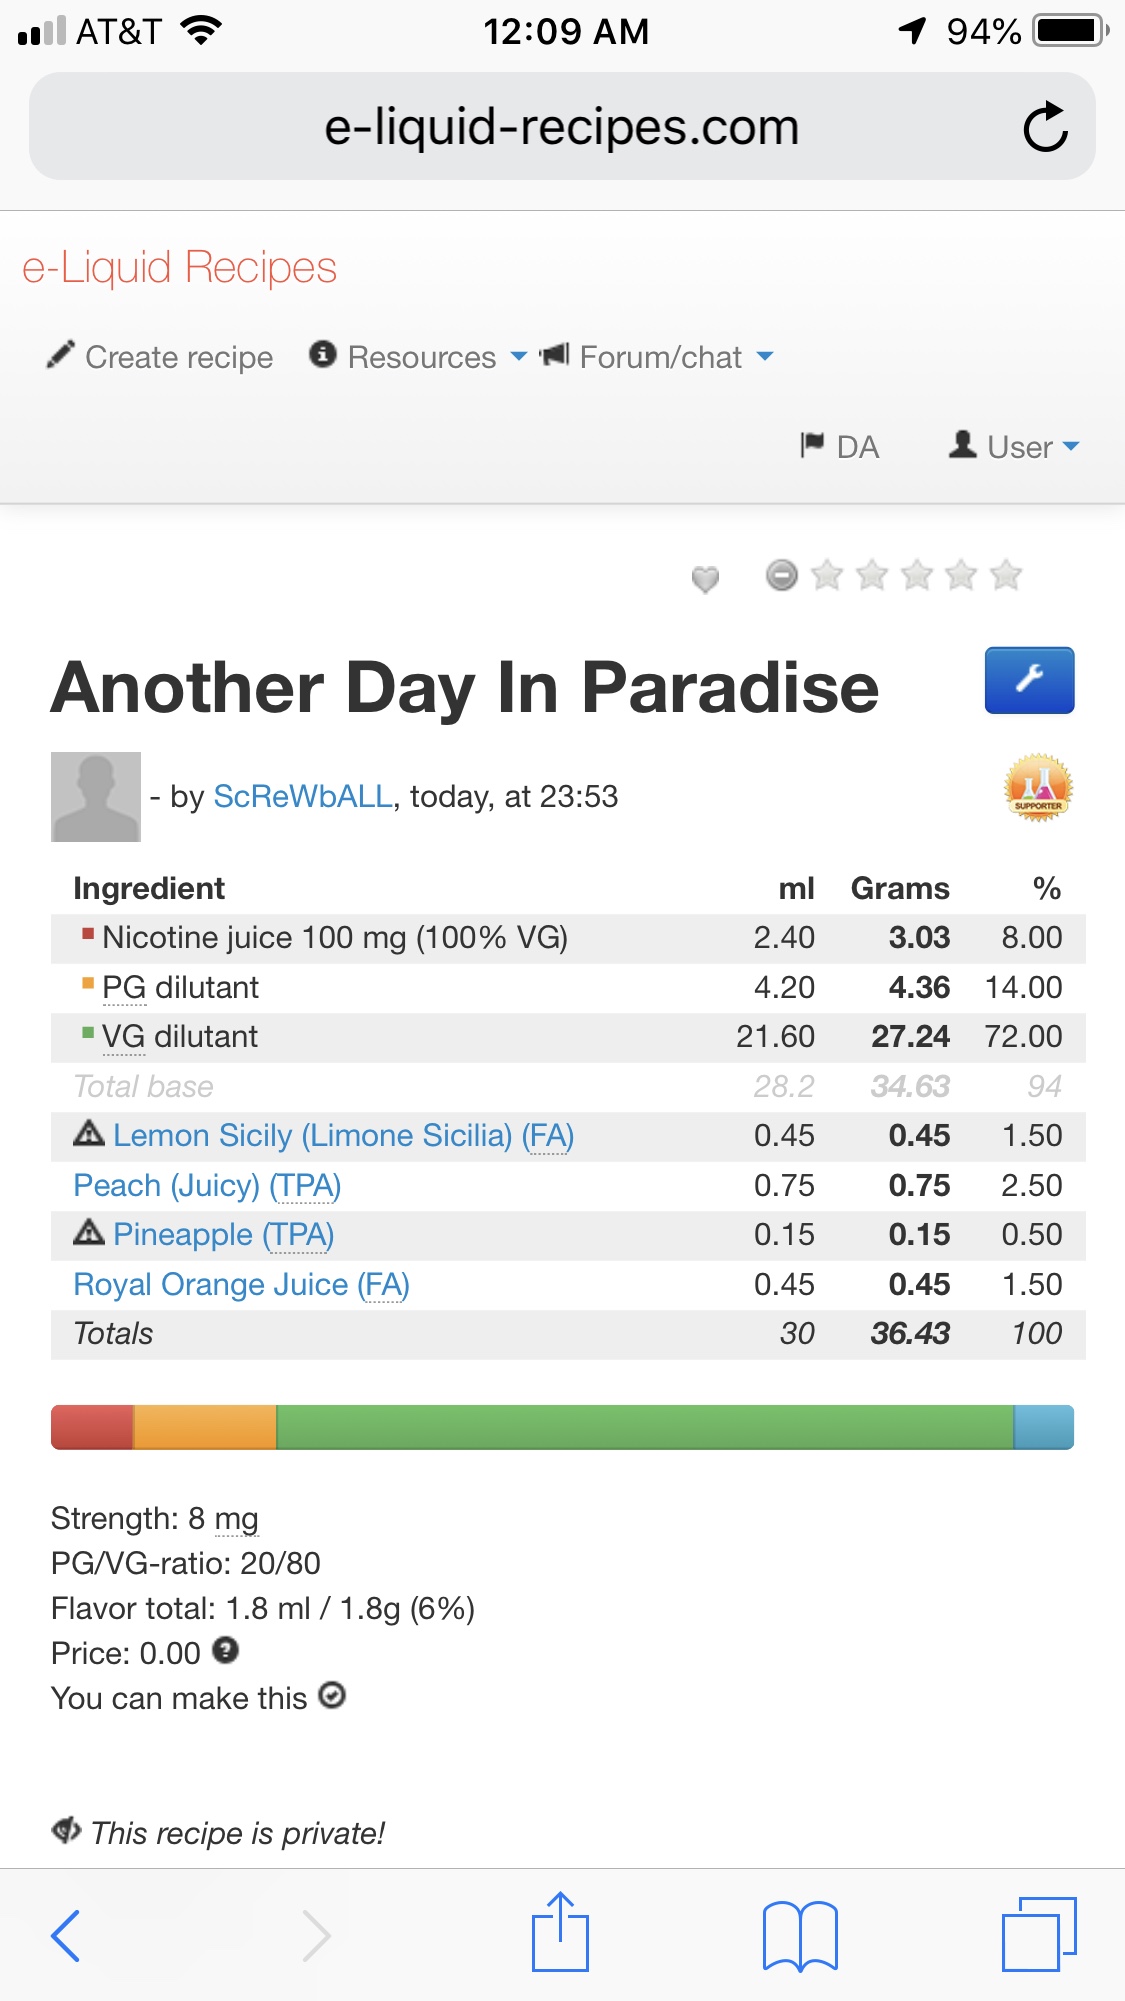1125x2001 pixels.
Task: Tap the blue wrench adapt-recipe button
Action: click(x=1029, y=680)
